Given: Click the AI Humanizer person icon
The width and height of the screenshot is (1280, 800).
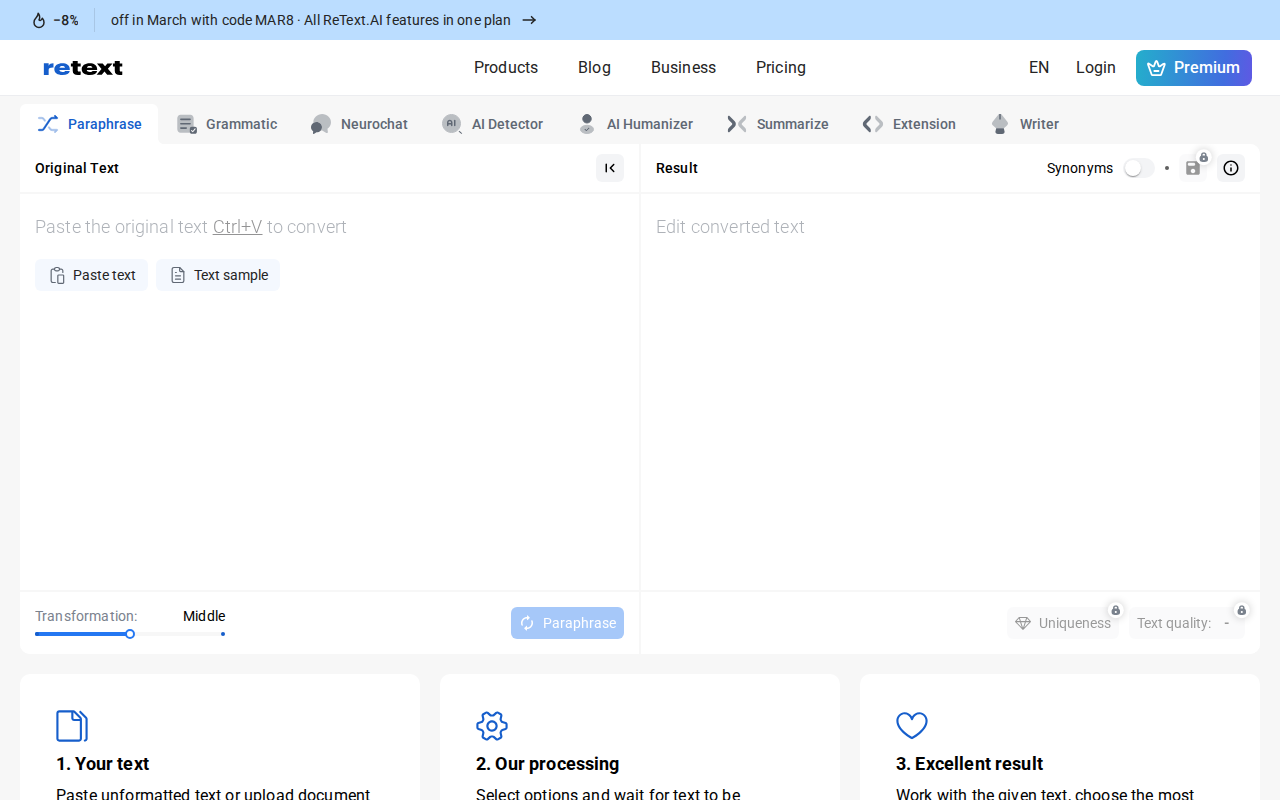Looking at the screenshot, I should pyautogui.click(x=587, y=124).
